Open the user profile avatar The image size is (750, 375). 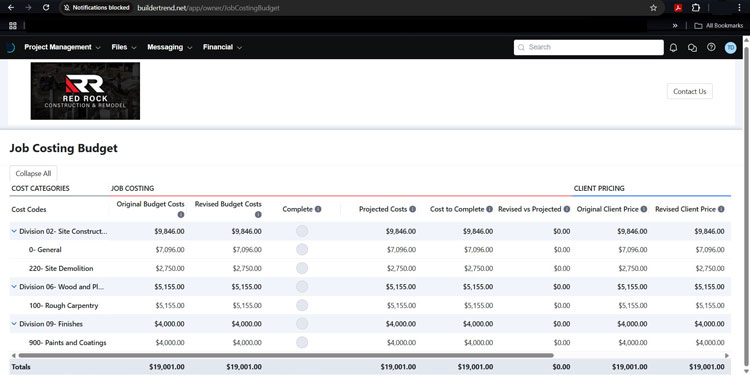click(730, 47)
